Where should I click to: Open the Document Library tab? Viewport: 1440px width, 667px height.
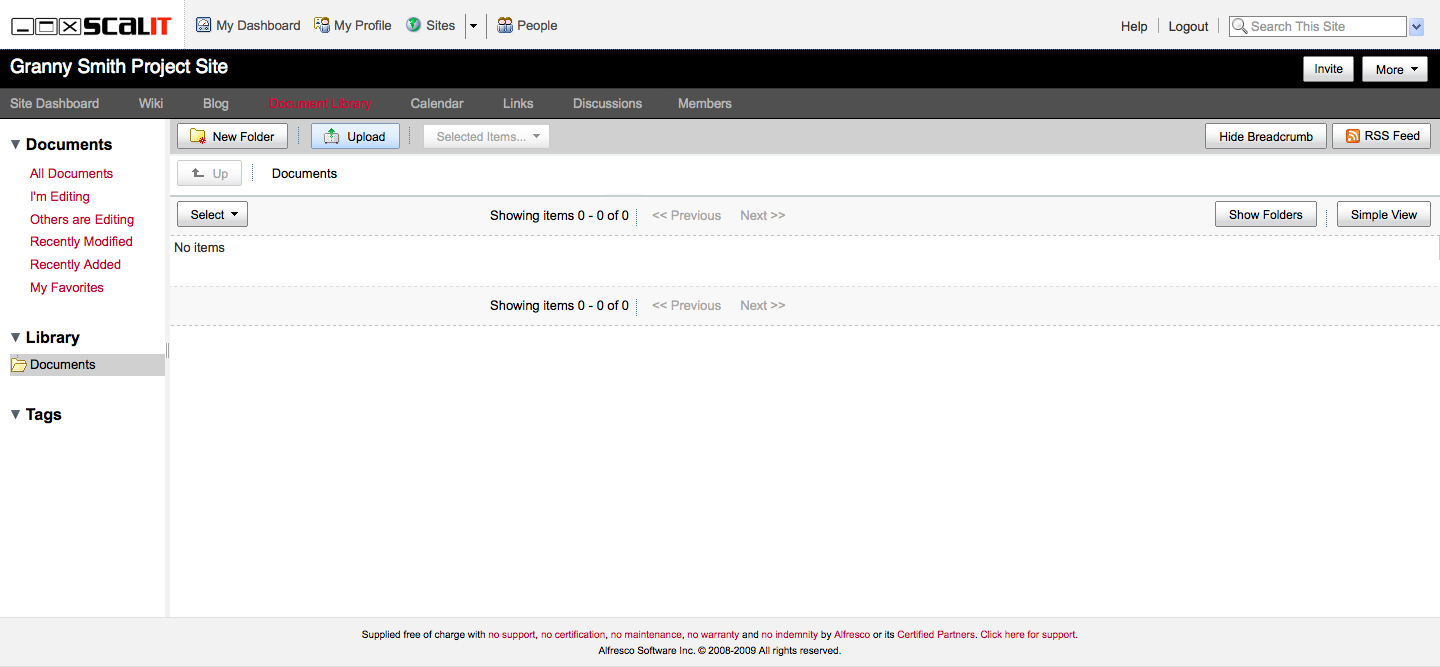tap(320, 103)
